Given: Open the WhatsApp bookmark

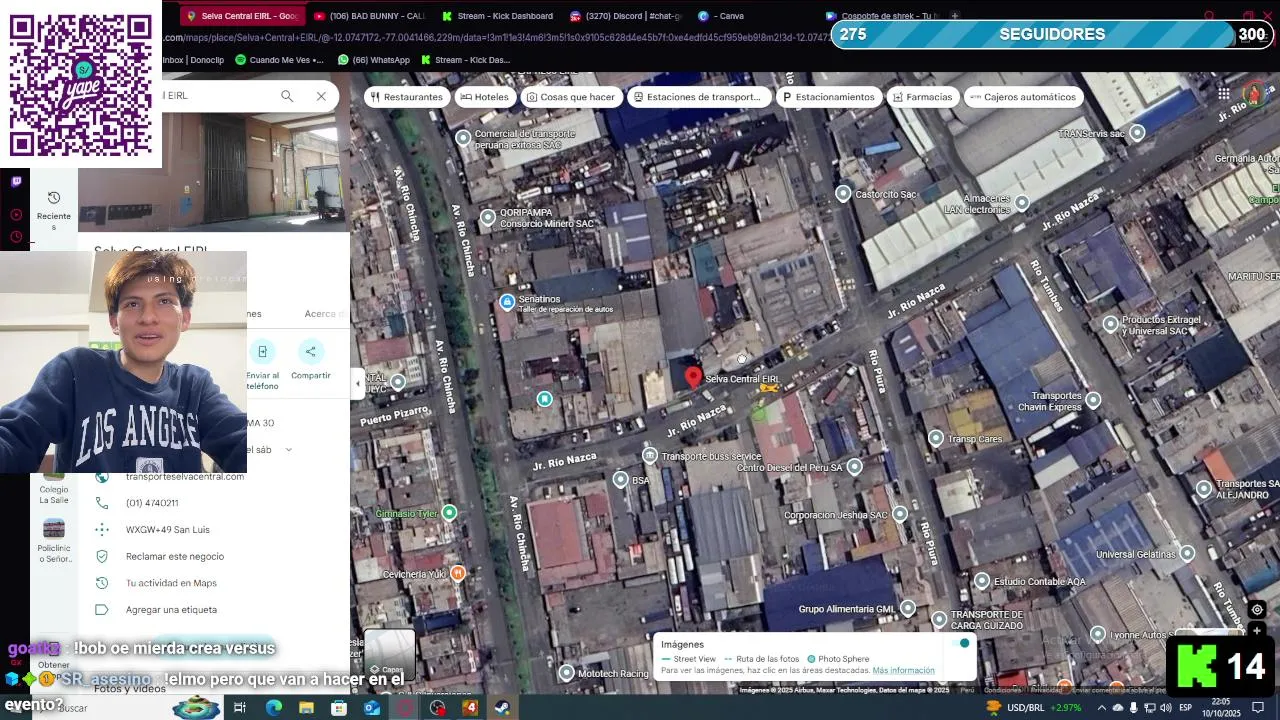Looking at the screenshot, I should tap(374, 60).
